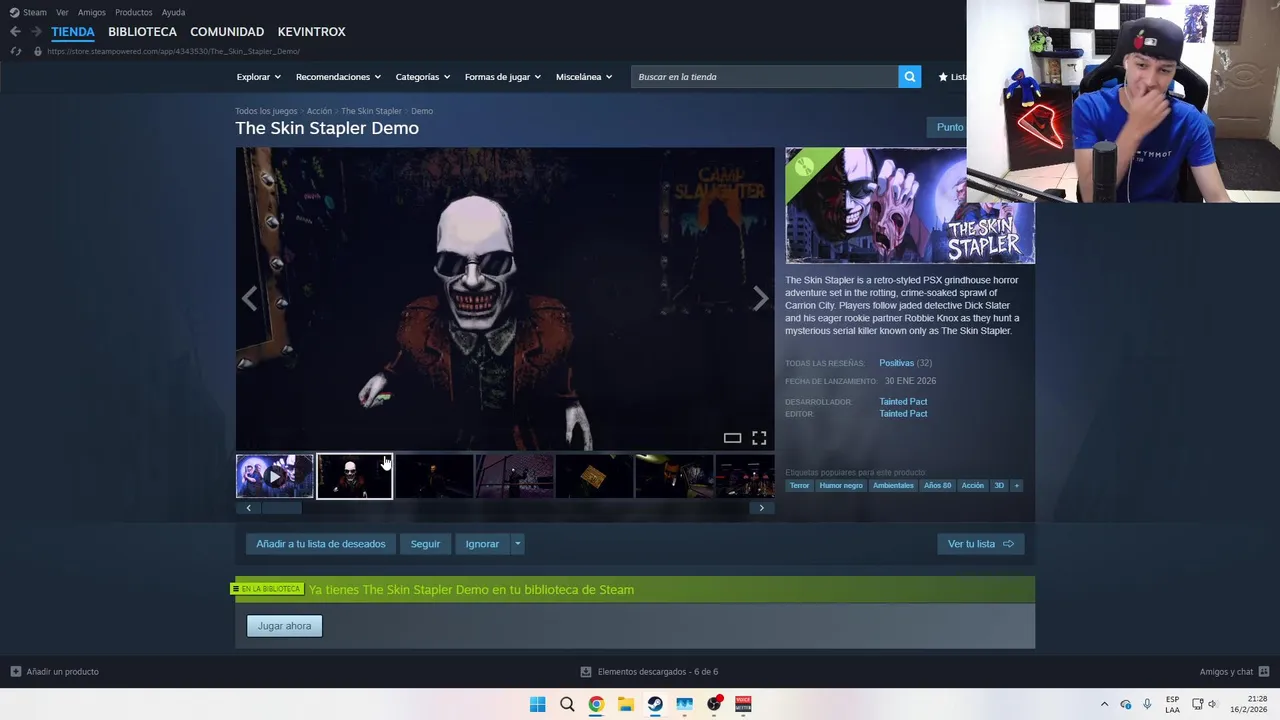The width and height of the screenshot is (1280, 720).
Task: Open the Steam menu
Action: point(35,12)
